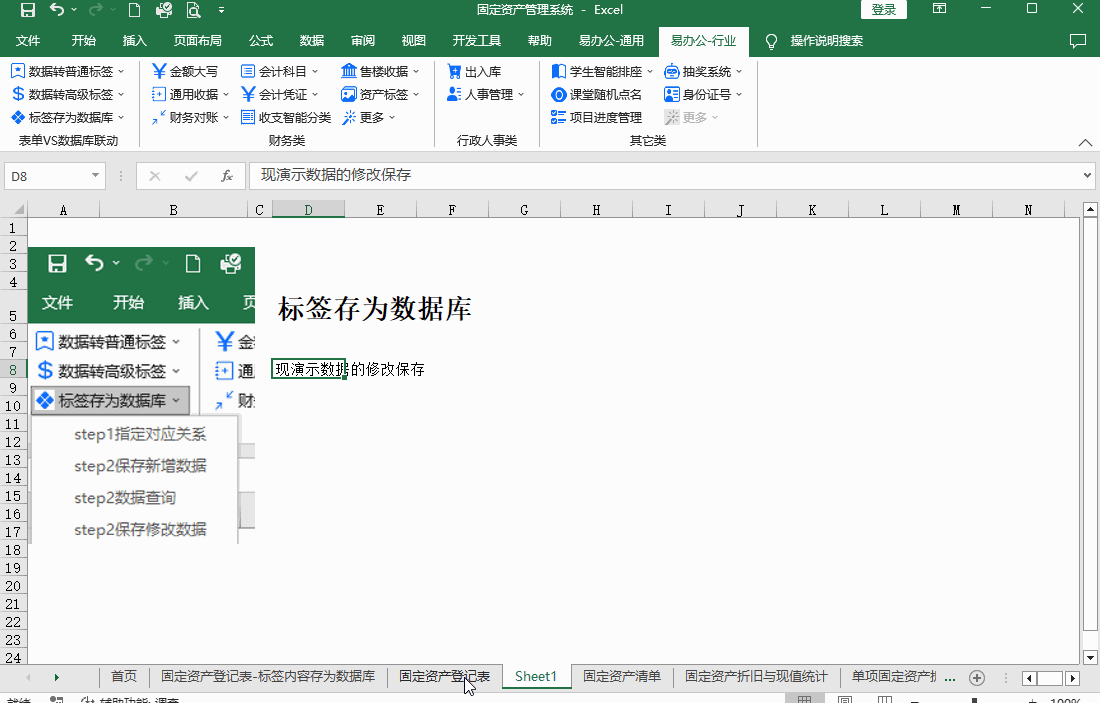Viewport: 1100px width, 703px height.
Task: Click 课堂随机点名 button
Action: pyautogui.click(x=596, y=94)
